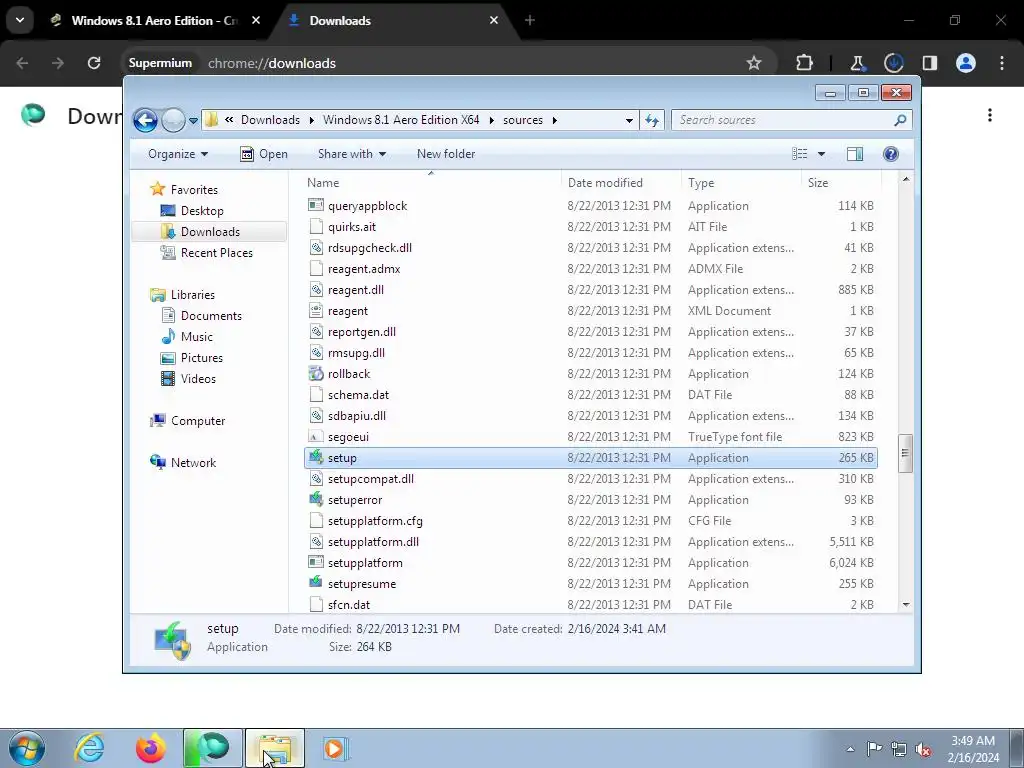This screenshot has height=768, width=1024.
Task: Click the file list scrollbar down arrow
Action: 906,605
